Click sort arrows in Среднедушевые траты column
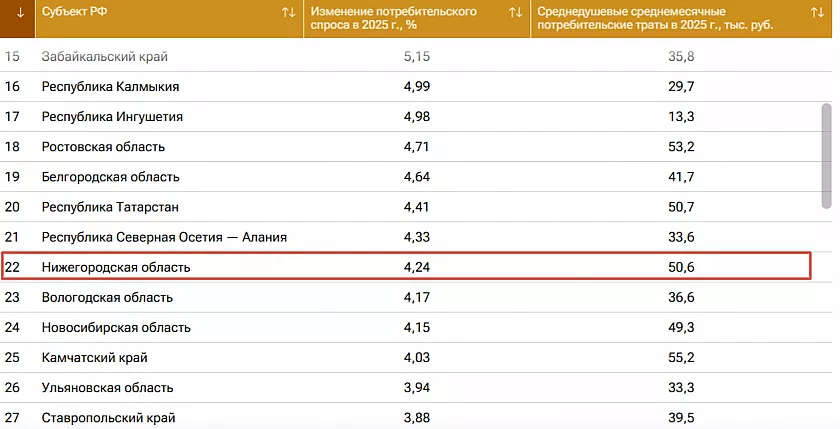The image size is (840, 429). coord(816,13)
